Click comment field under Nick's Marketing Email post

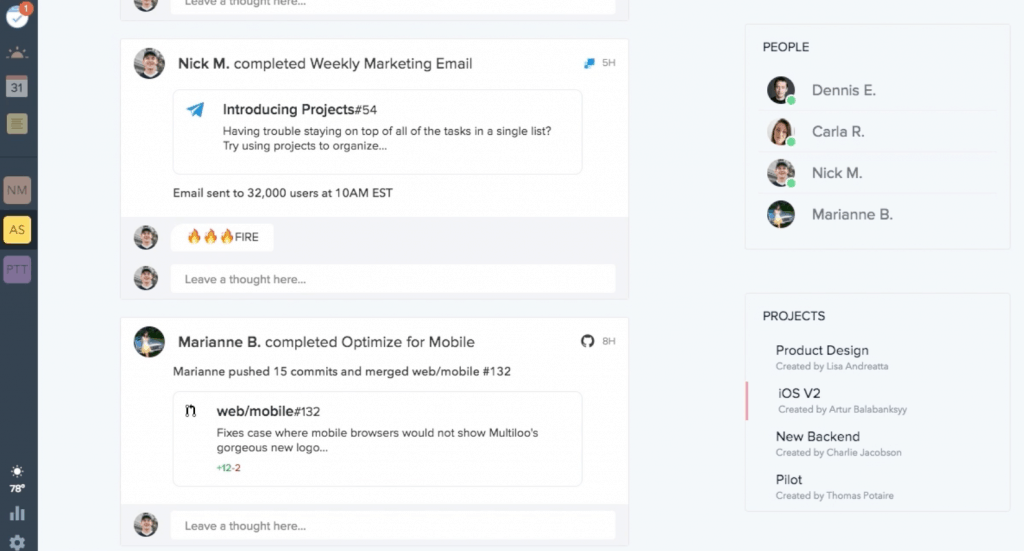pos(393,279)
